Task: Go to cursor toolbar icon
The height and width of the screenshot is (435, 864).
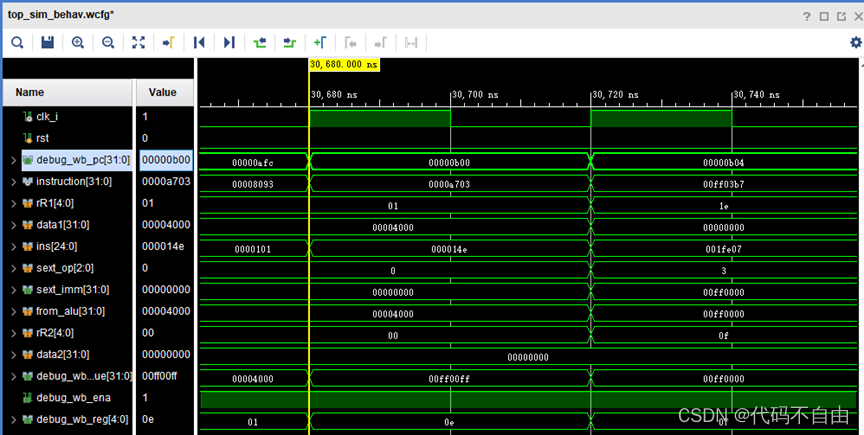Action: click(x=168, y=42)
